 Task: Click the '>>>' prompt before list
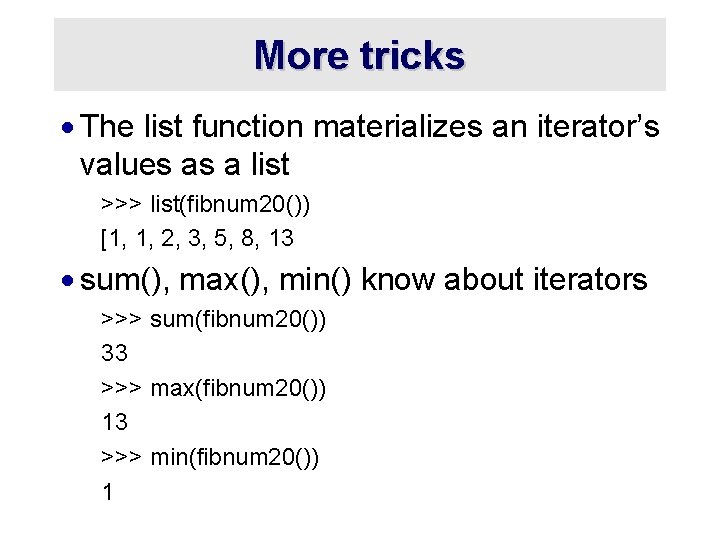coord(121,204)
